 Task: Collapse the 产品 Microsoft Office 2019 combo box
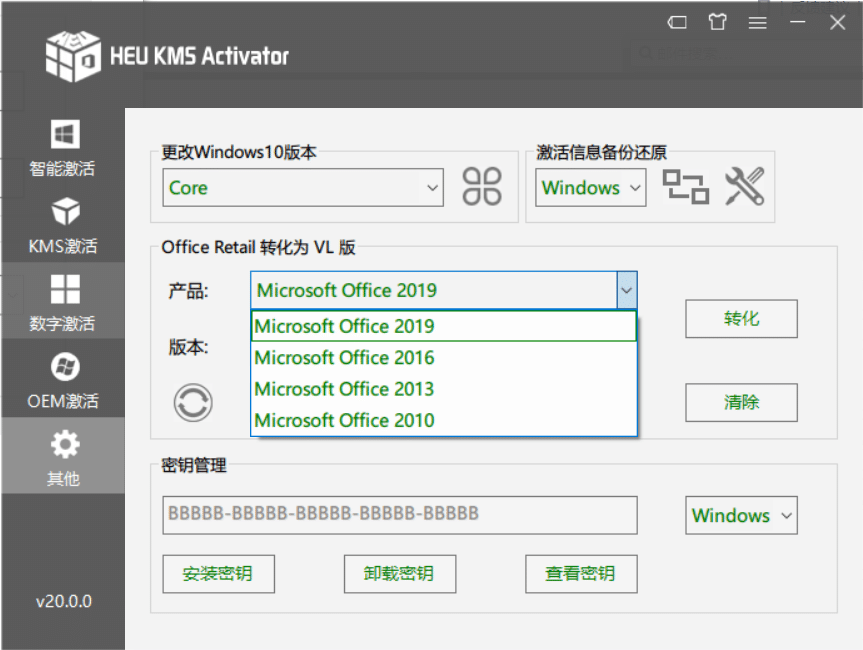[x=444, y=290]
